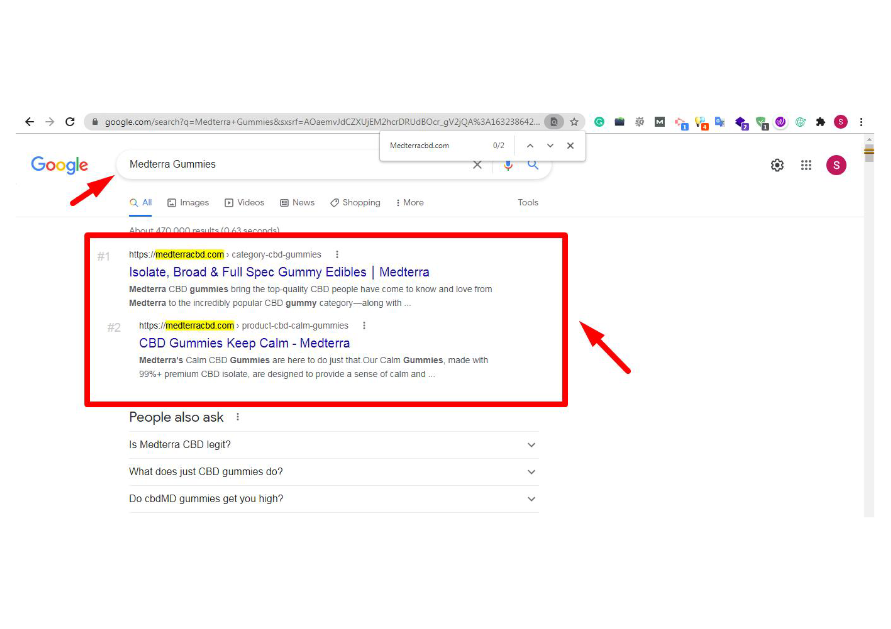Click the page vertical scrollbar thumb
891x629 pixels.
pos(869,153)
